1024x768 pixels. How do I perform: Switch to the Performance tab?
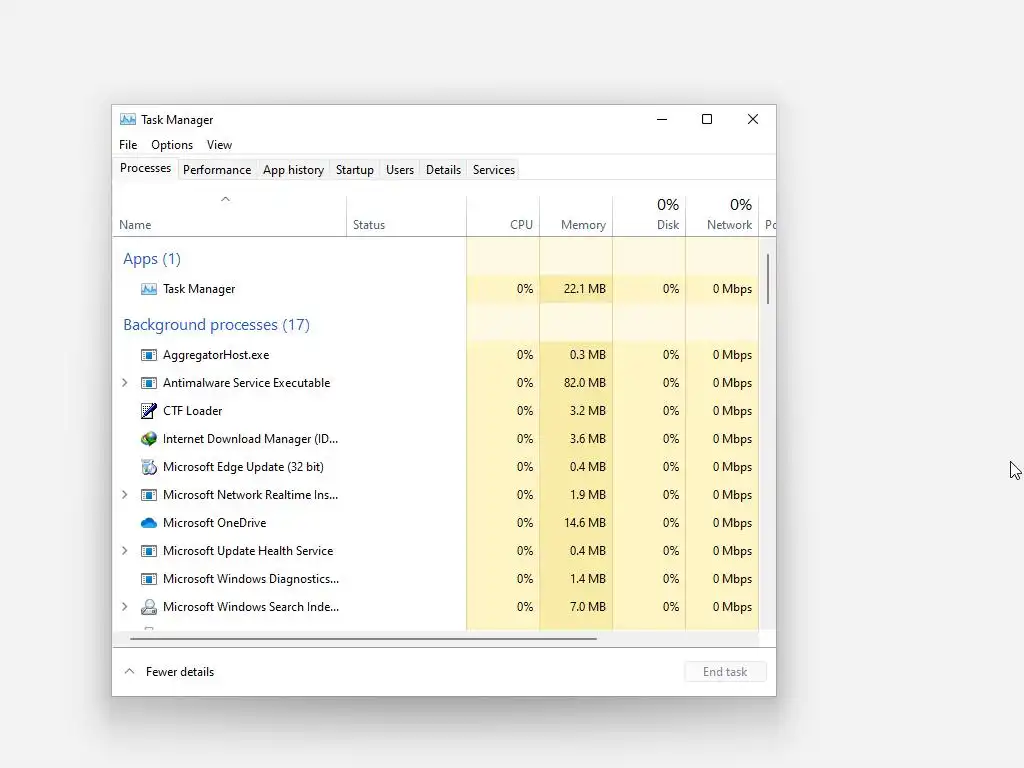217,170
